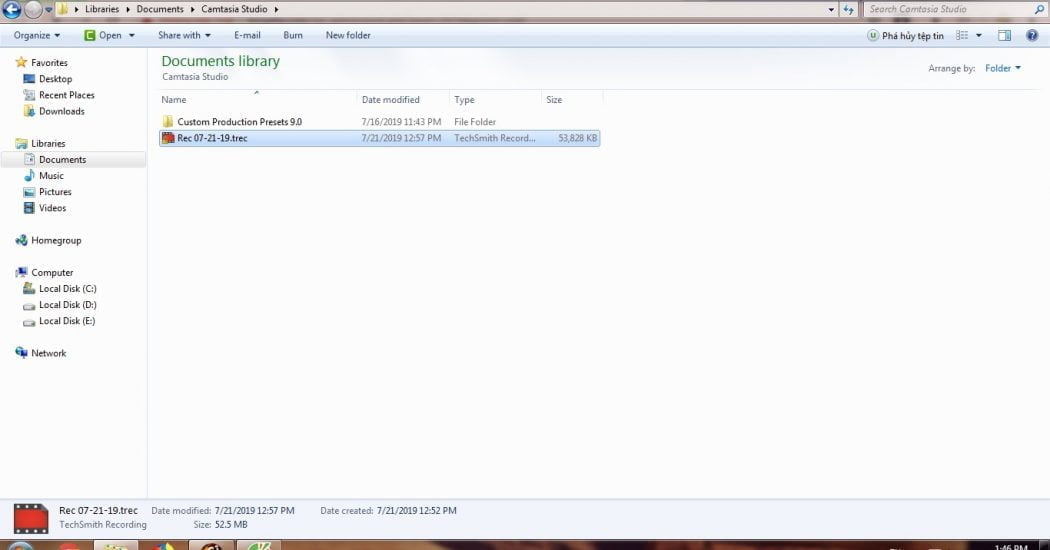Click the TechSmith Record... type cell
Viewport: 1050px width, 550px height.
pos(495,138)
